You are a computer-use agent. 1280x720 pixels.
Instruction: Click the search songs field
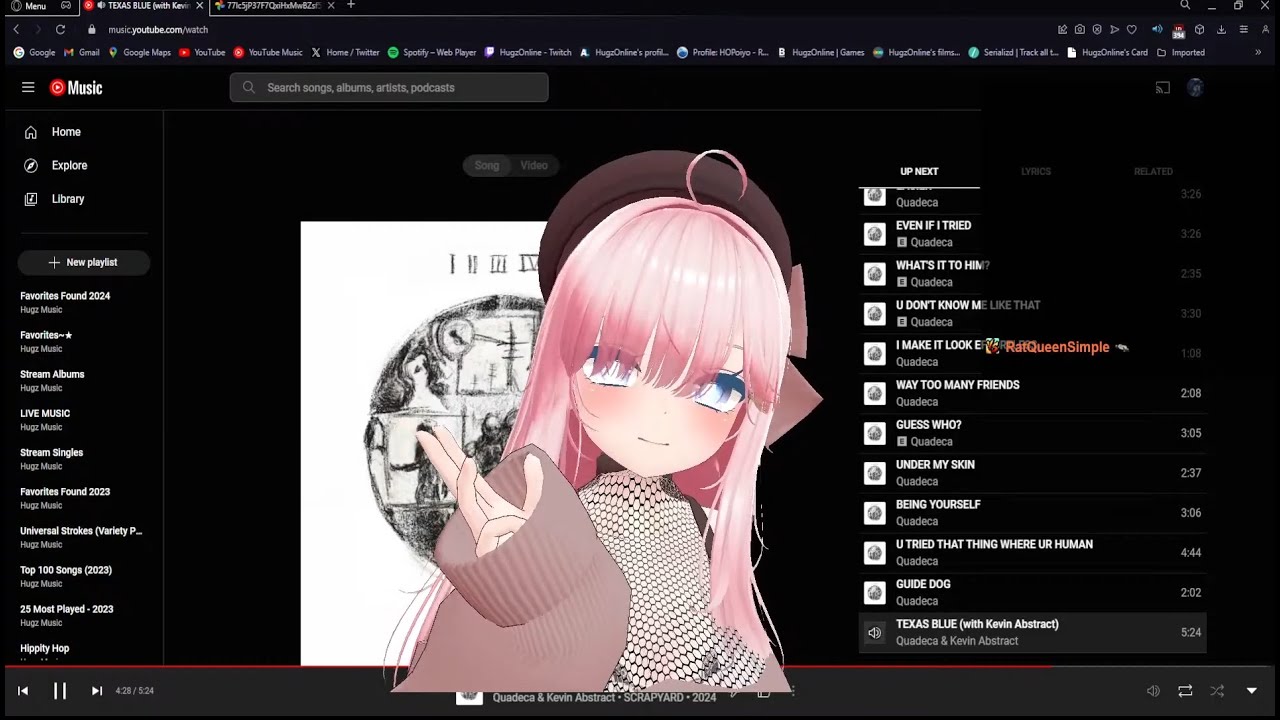click(x=389, y=88)
